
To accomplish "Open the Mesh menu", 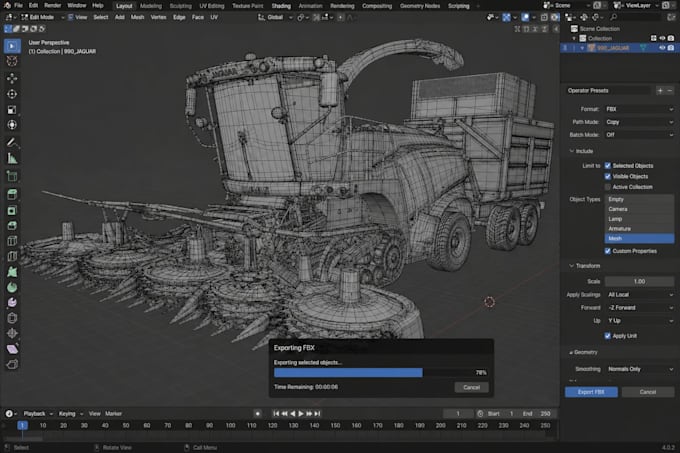I will pos(137,17).
